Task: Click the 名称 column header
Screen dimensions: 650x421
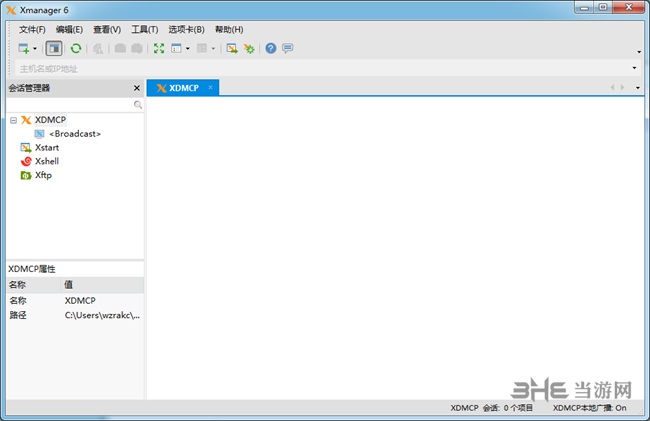Action: (x=34, y=285)
